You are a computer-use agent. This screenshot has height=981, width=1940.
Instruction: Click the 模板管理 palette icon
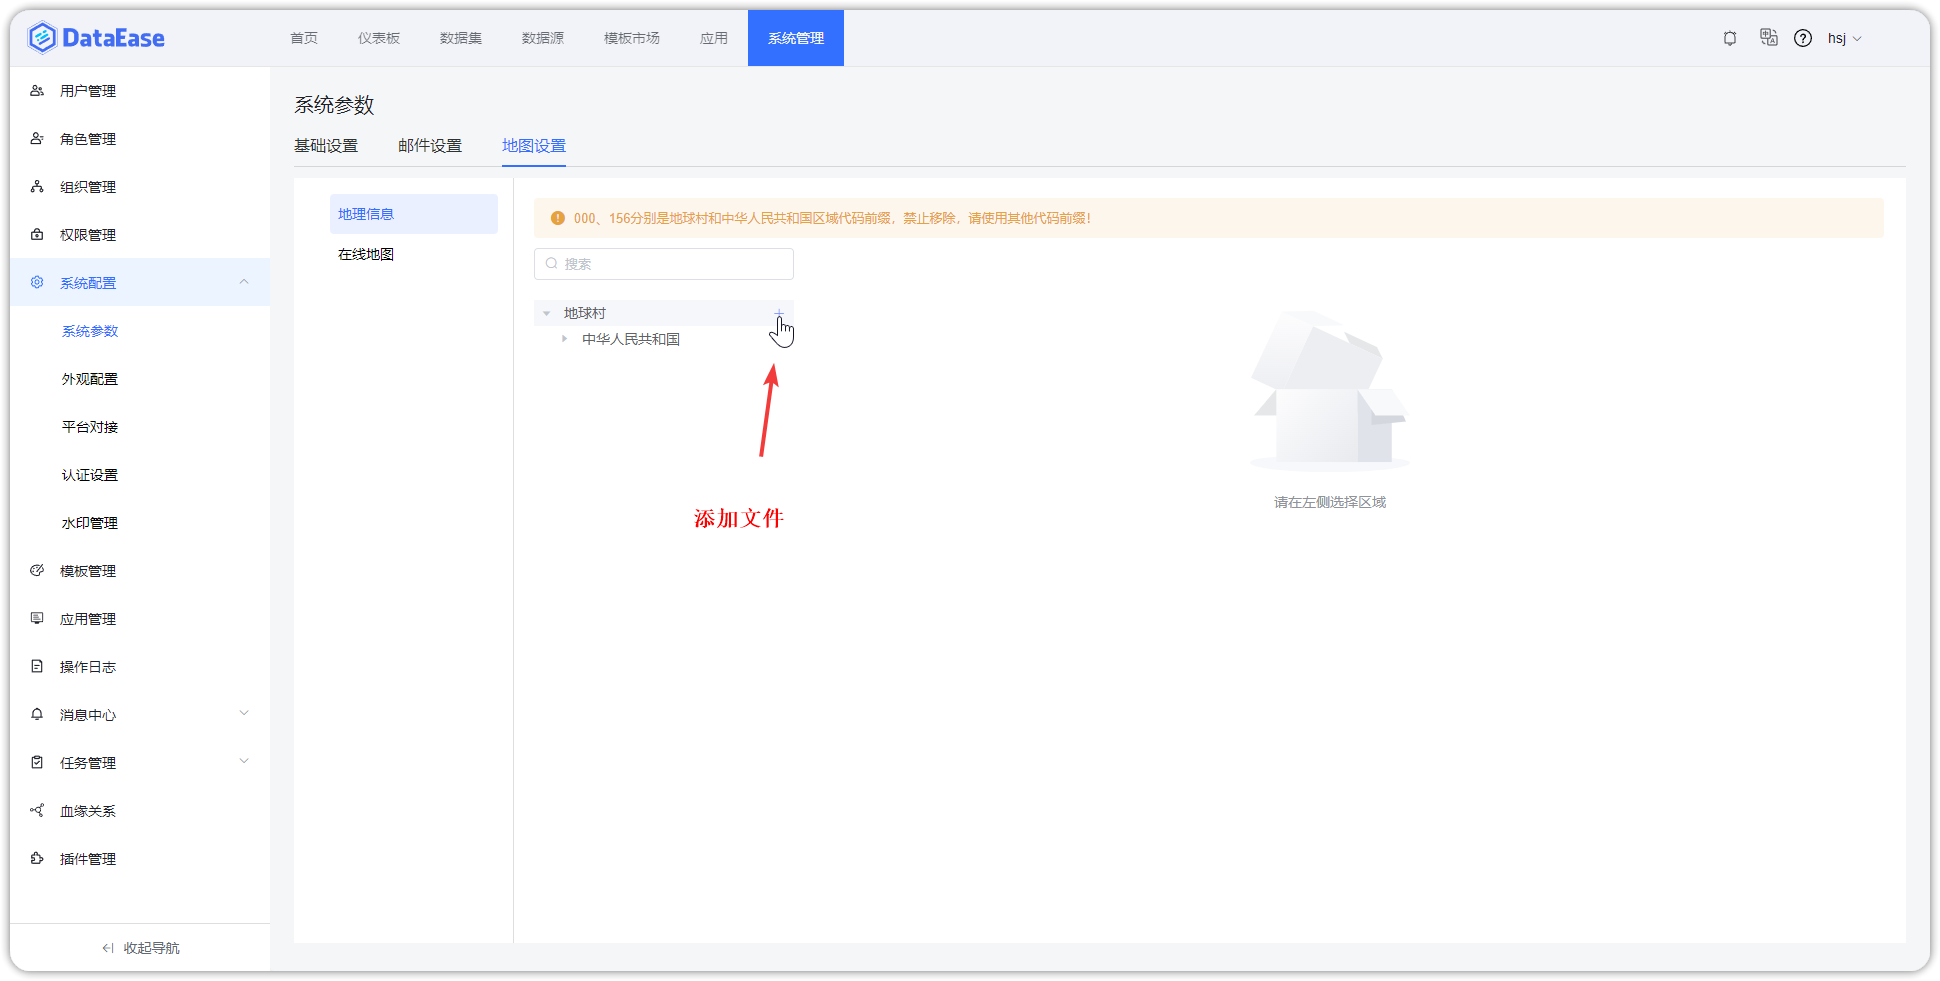point(37,570)
